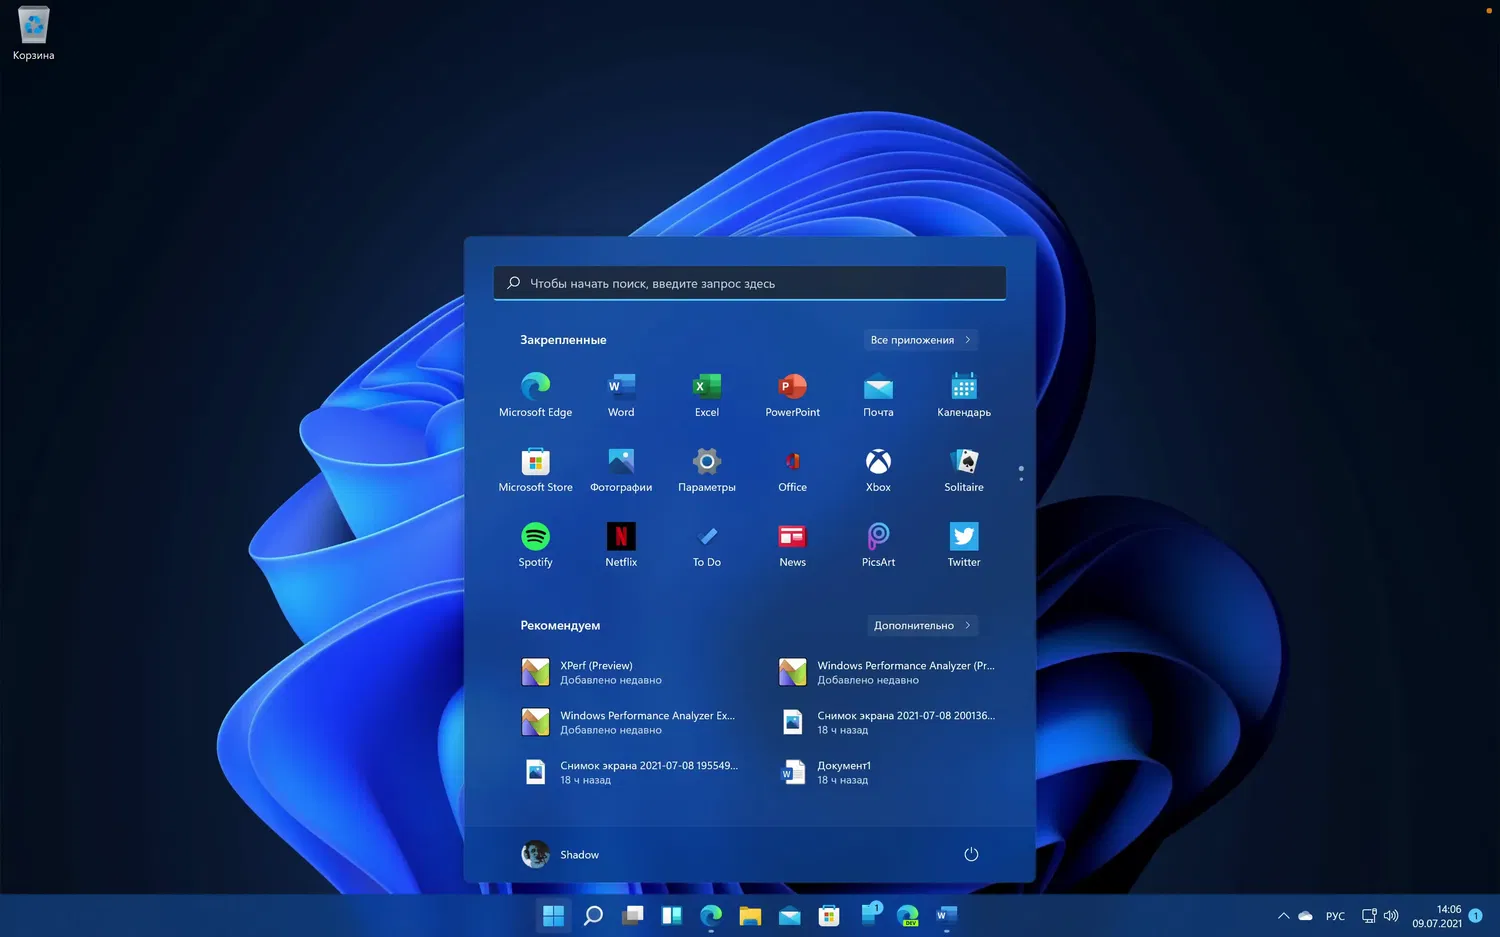
Task: Open the To Do app
Action: [707, 544]
